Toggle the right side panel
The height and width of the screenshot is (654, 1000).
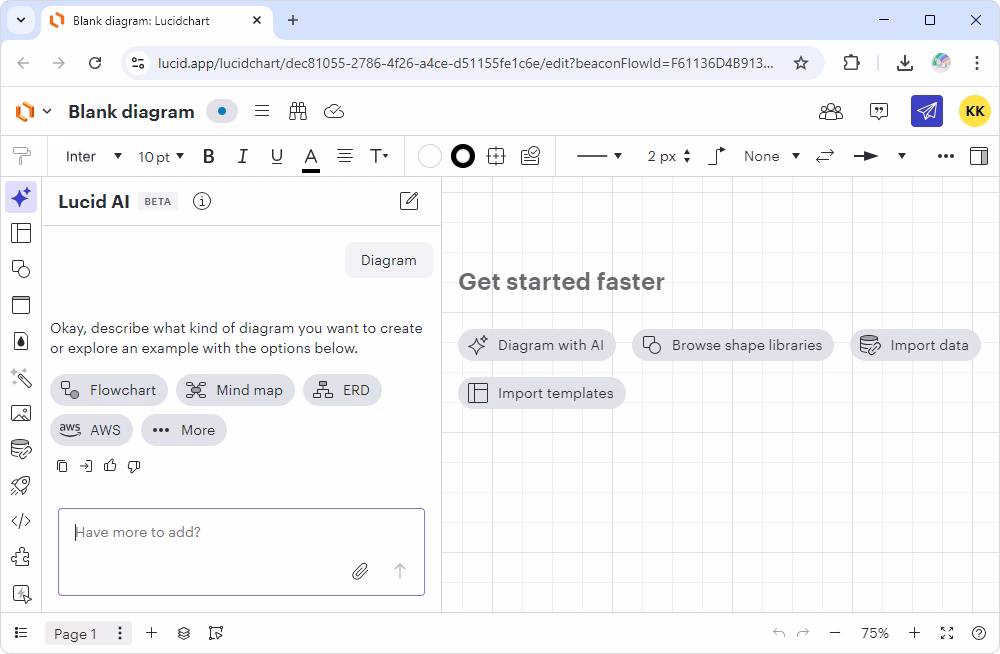[978, 156]
